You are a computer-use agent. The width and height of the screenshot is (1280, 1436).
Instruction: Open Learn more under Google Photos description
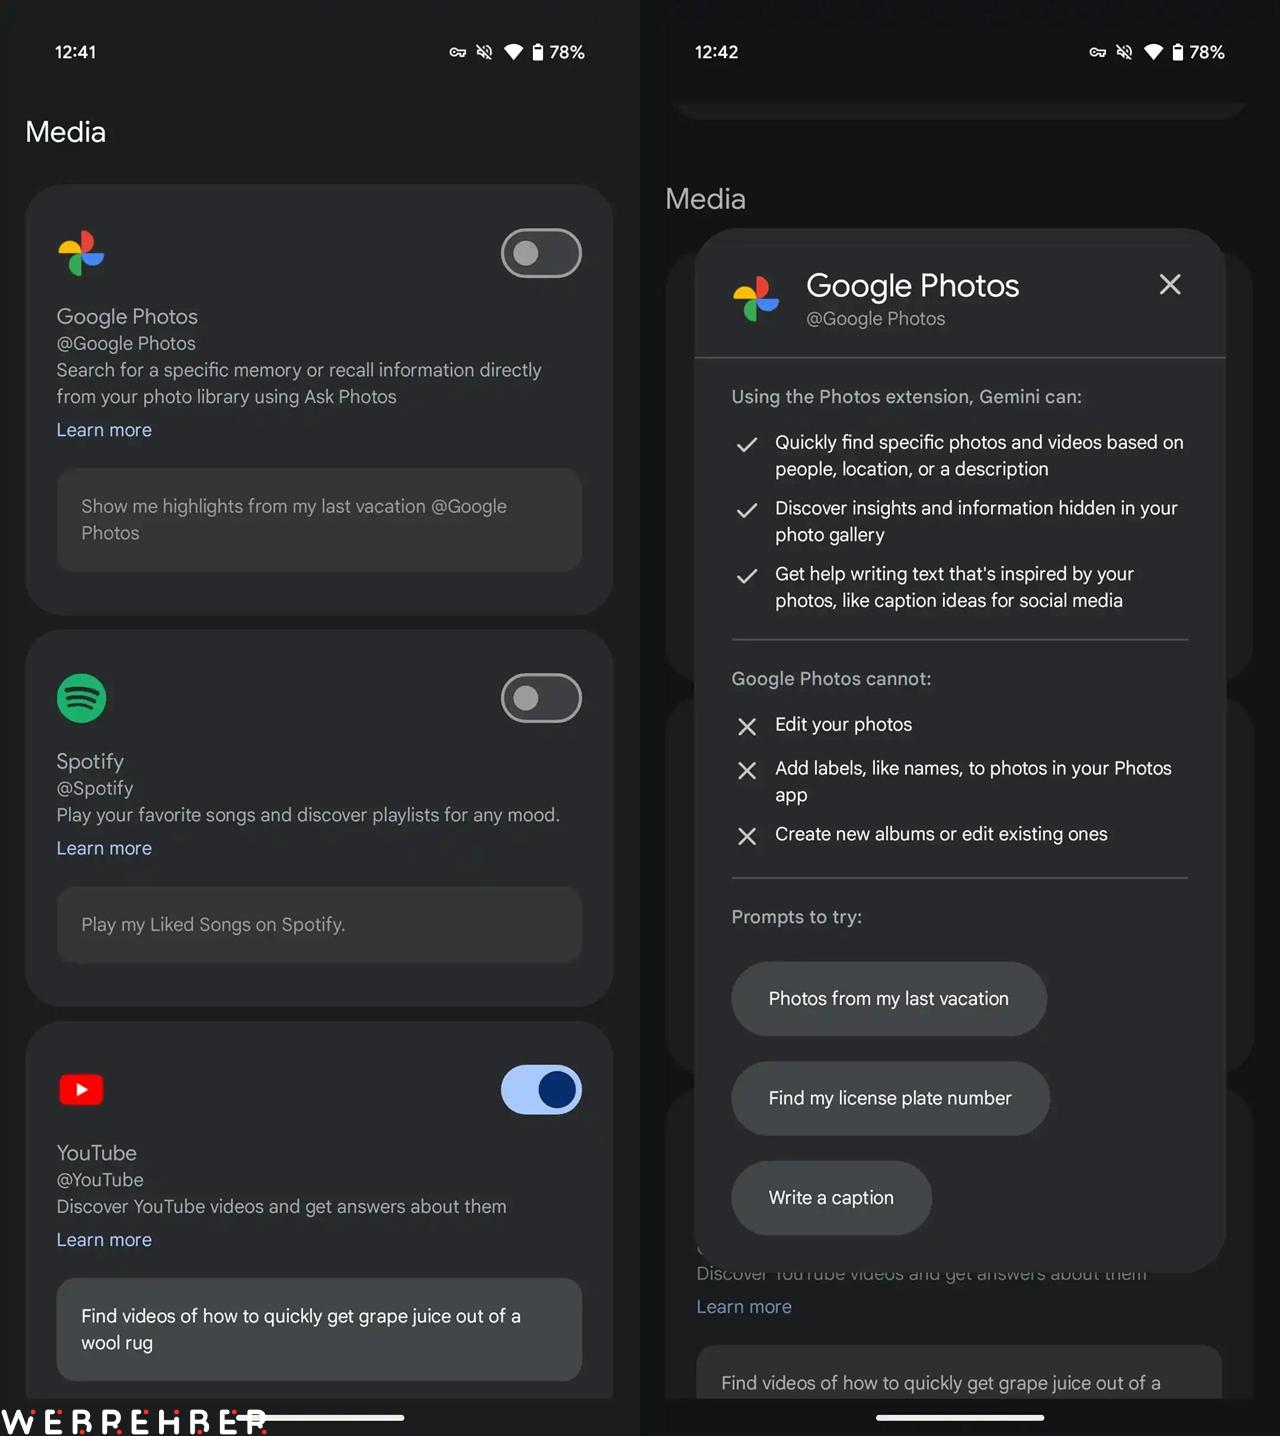[104, 430]
